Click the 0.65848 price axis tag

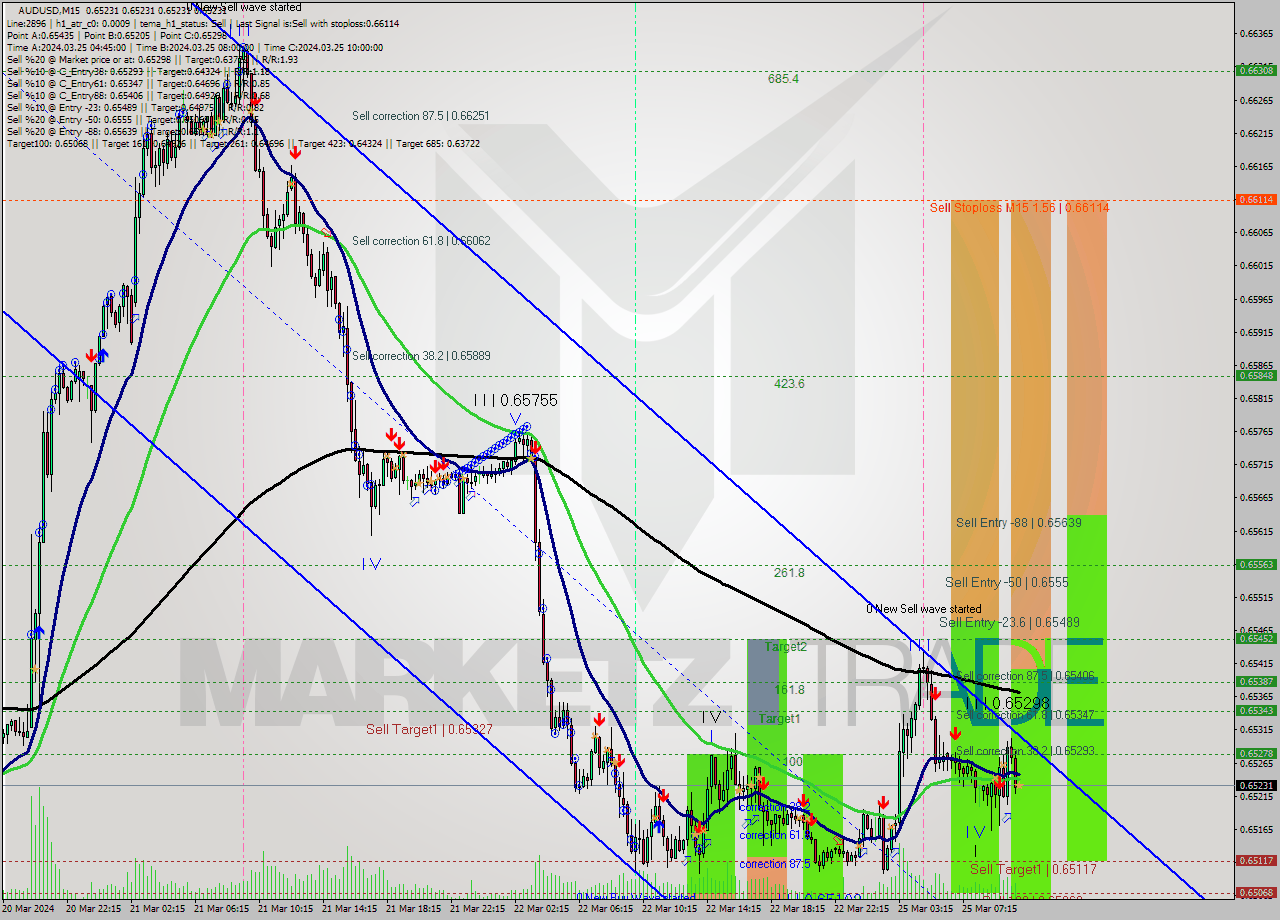point(1257,376)
